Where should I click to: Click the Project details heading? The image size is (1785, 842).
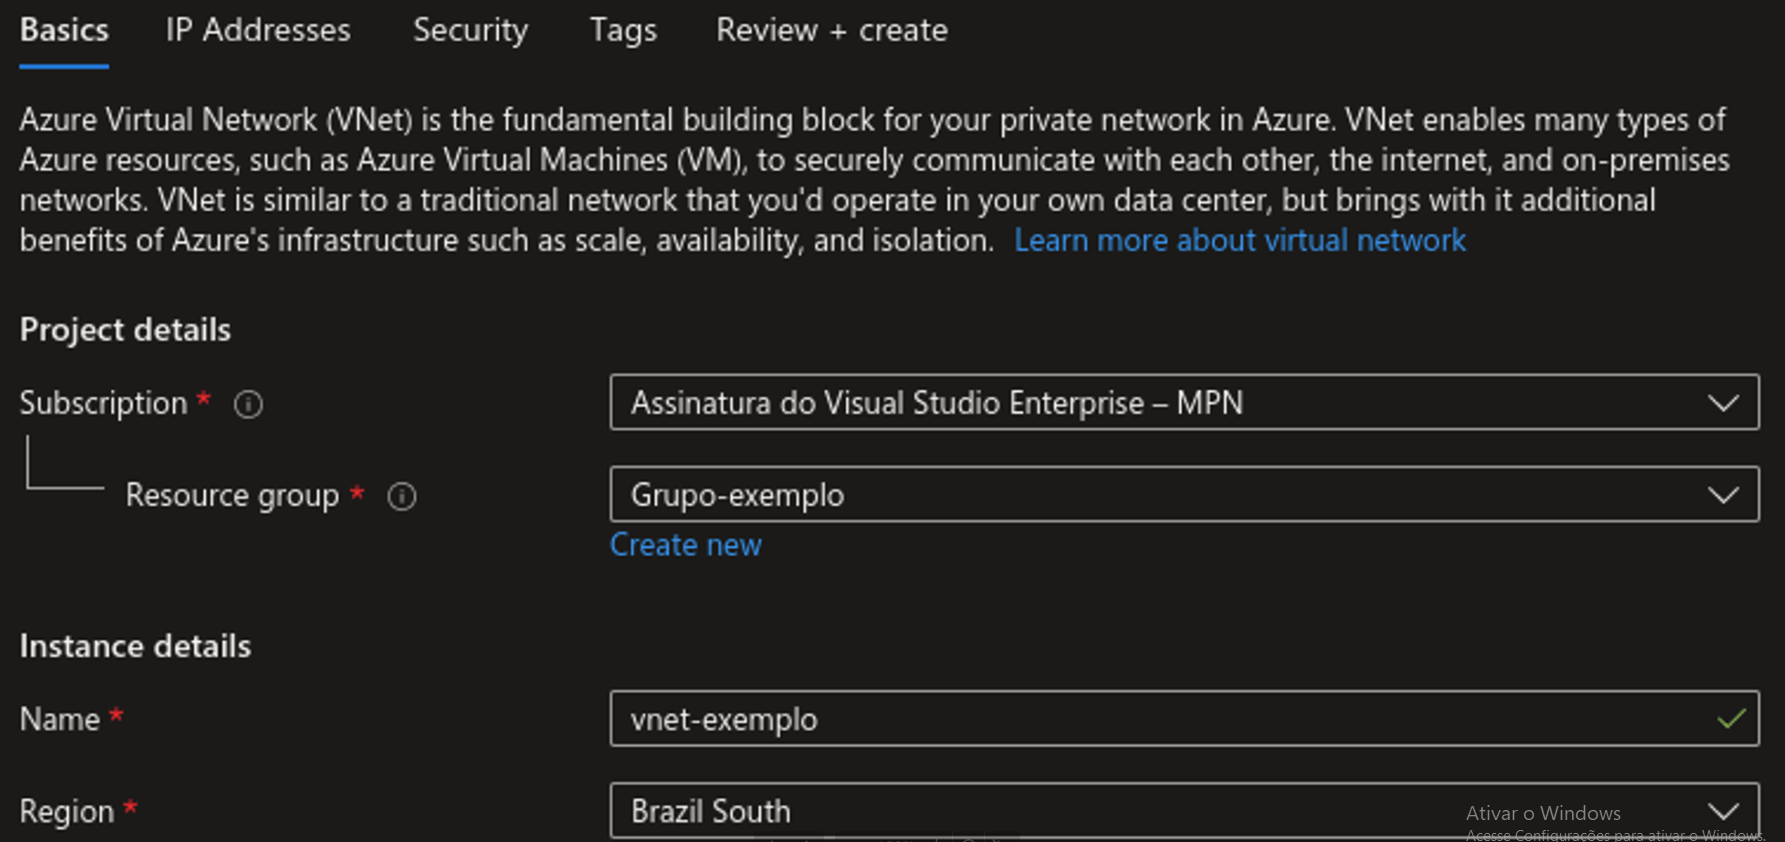125,330
